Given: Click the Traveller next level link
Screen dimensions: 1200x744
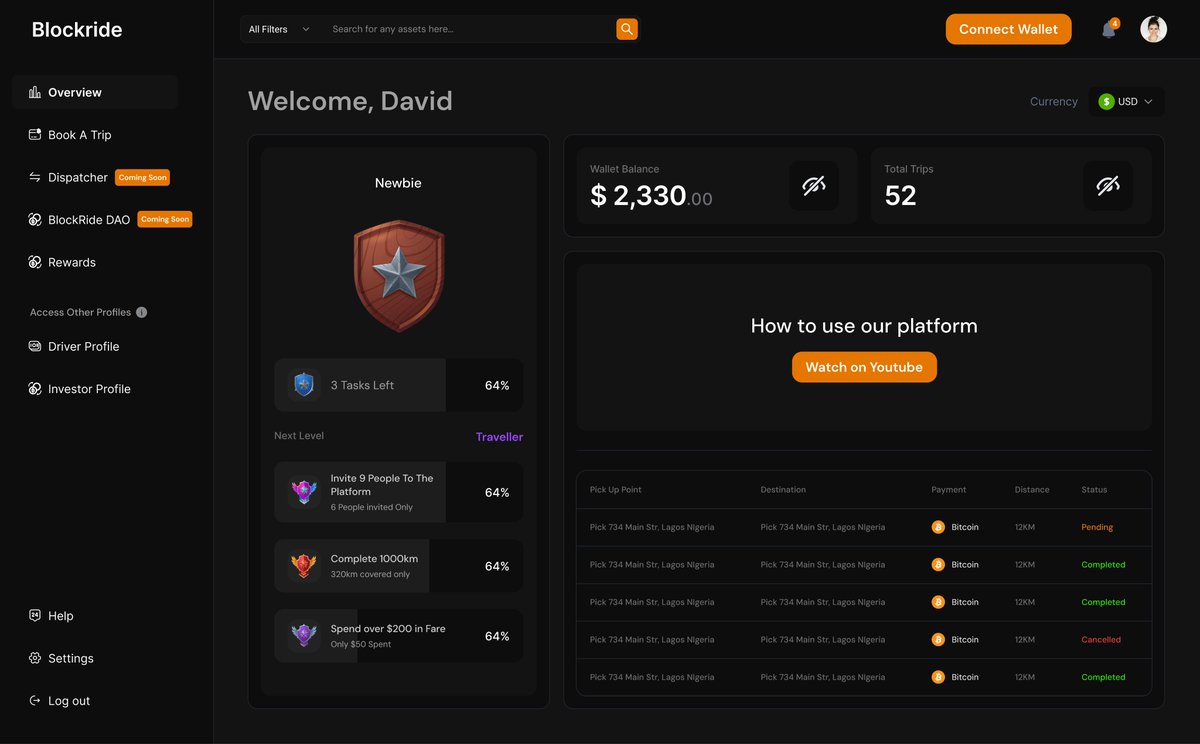Looking at the screenshot, I should pyautogui.click(x=499, y=437).
